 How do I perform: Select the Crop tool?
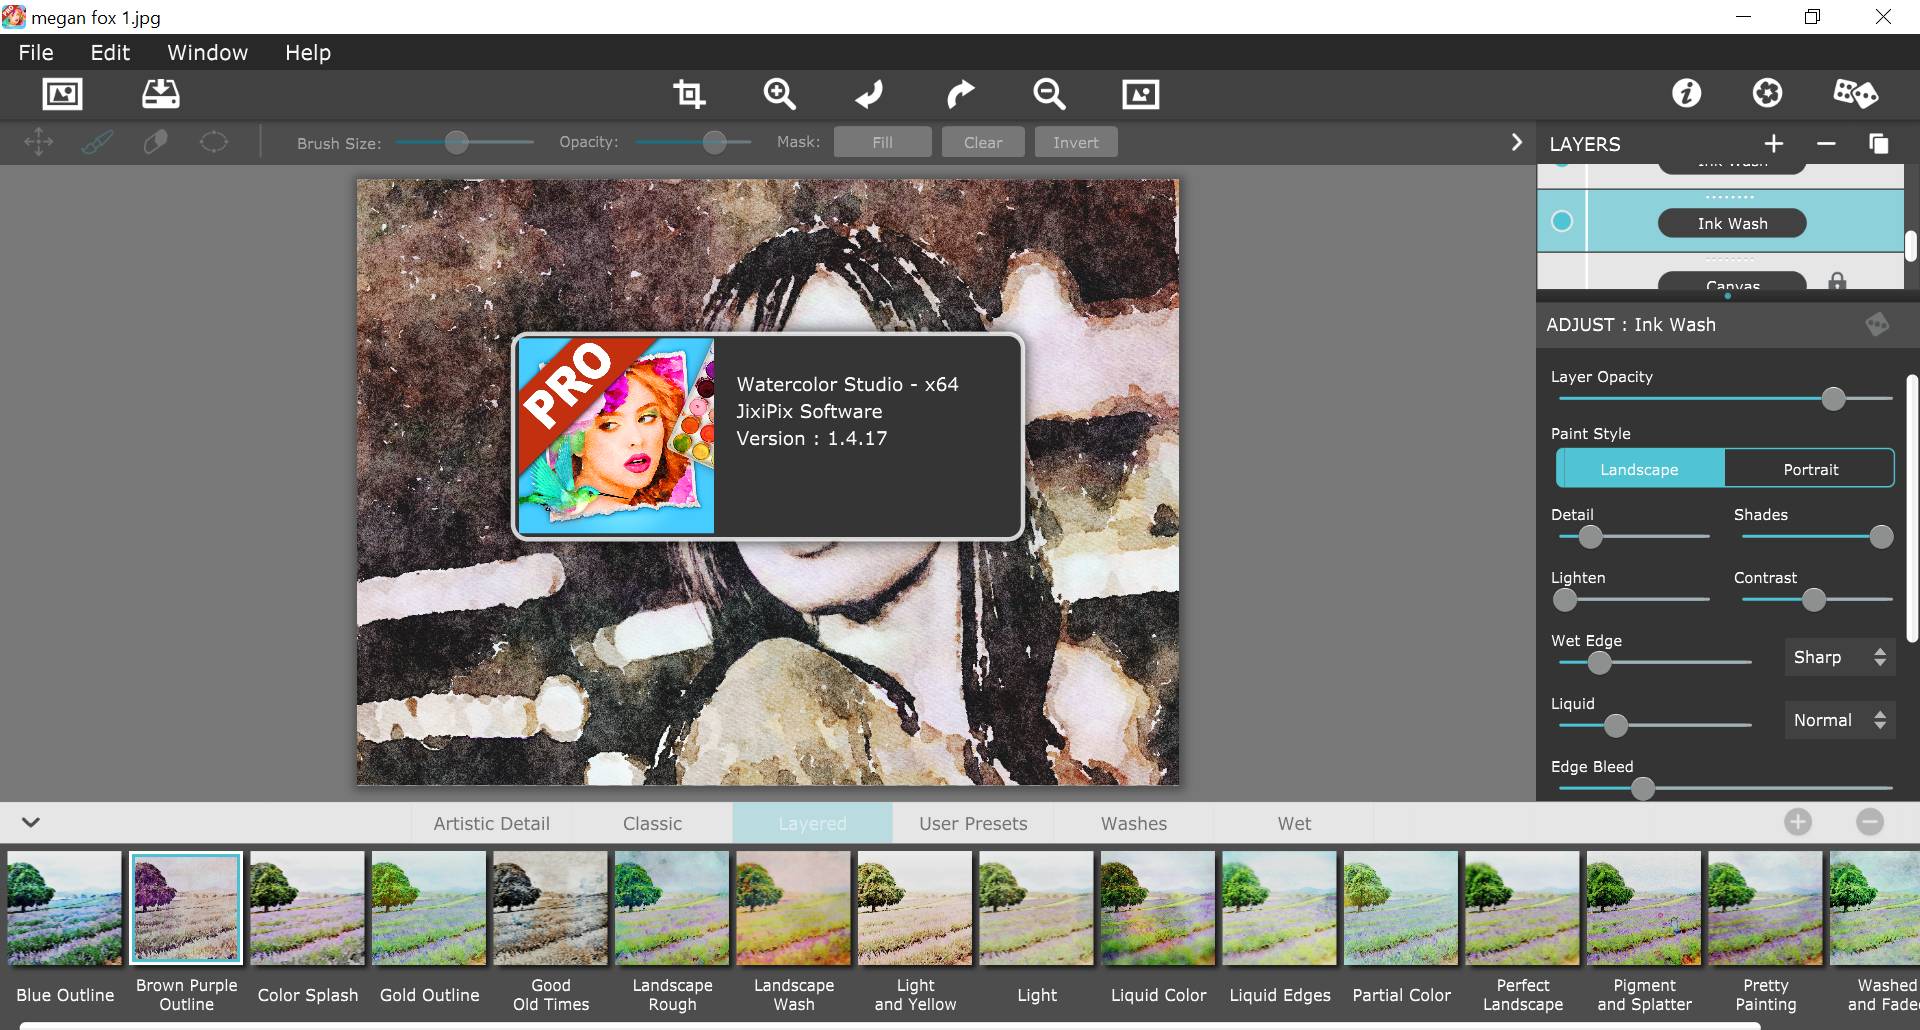point(689,94)
